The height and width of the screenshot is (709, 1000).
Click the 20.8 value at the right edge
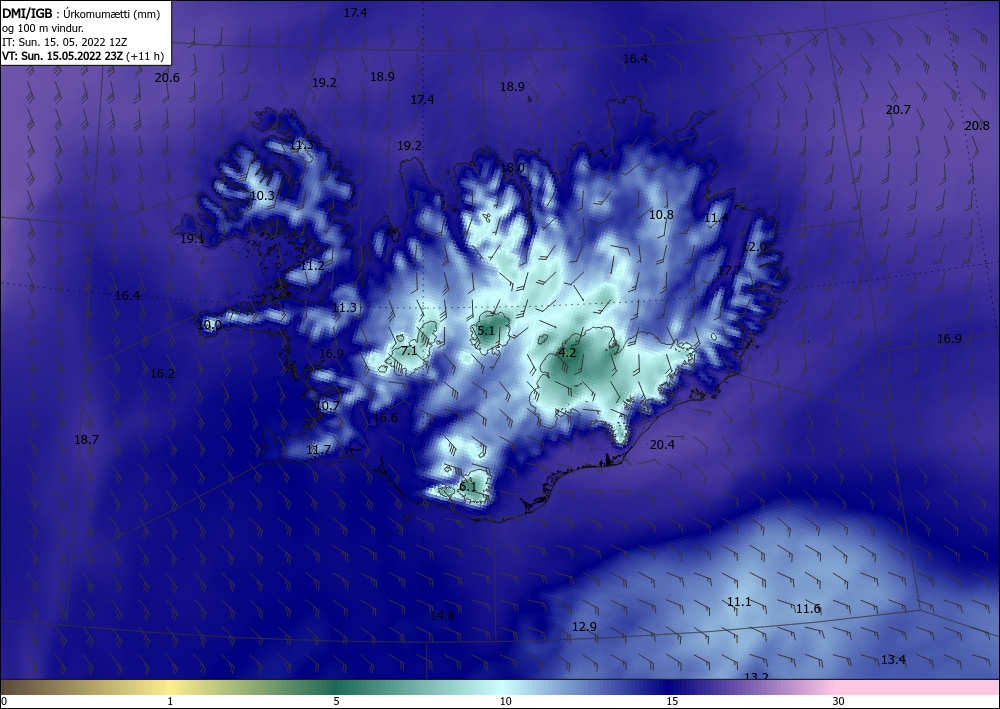pos(977,126)
